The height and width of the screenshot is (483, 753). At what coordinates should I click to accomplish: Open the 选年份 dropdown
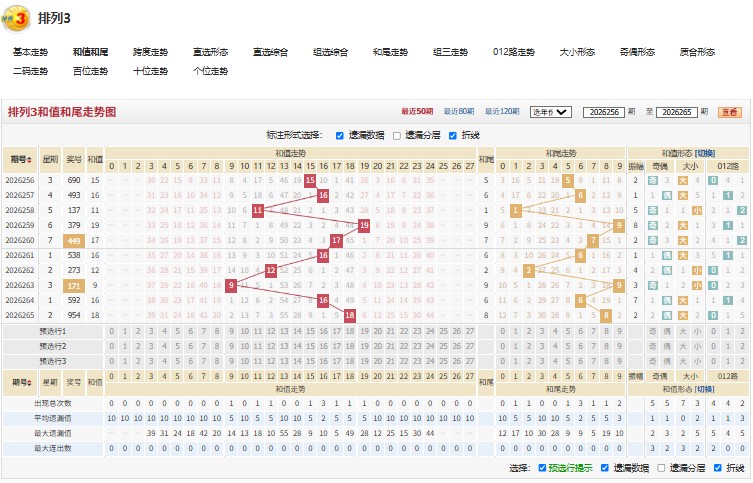pos(550,112)
